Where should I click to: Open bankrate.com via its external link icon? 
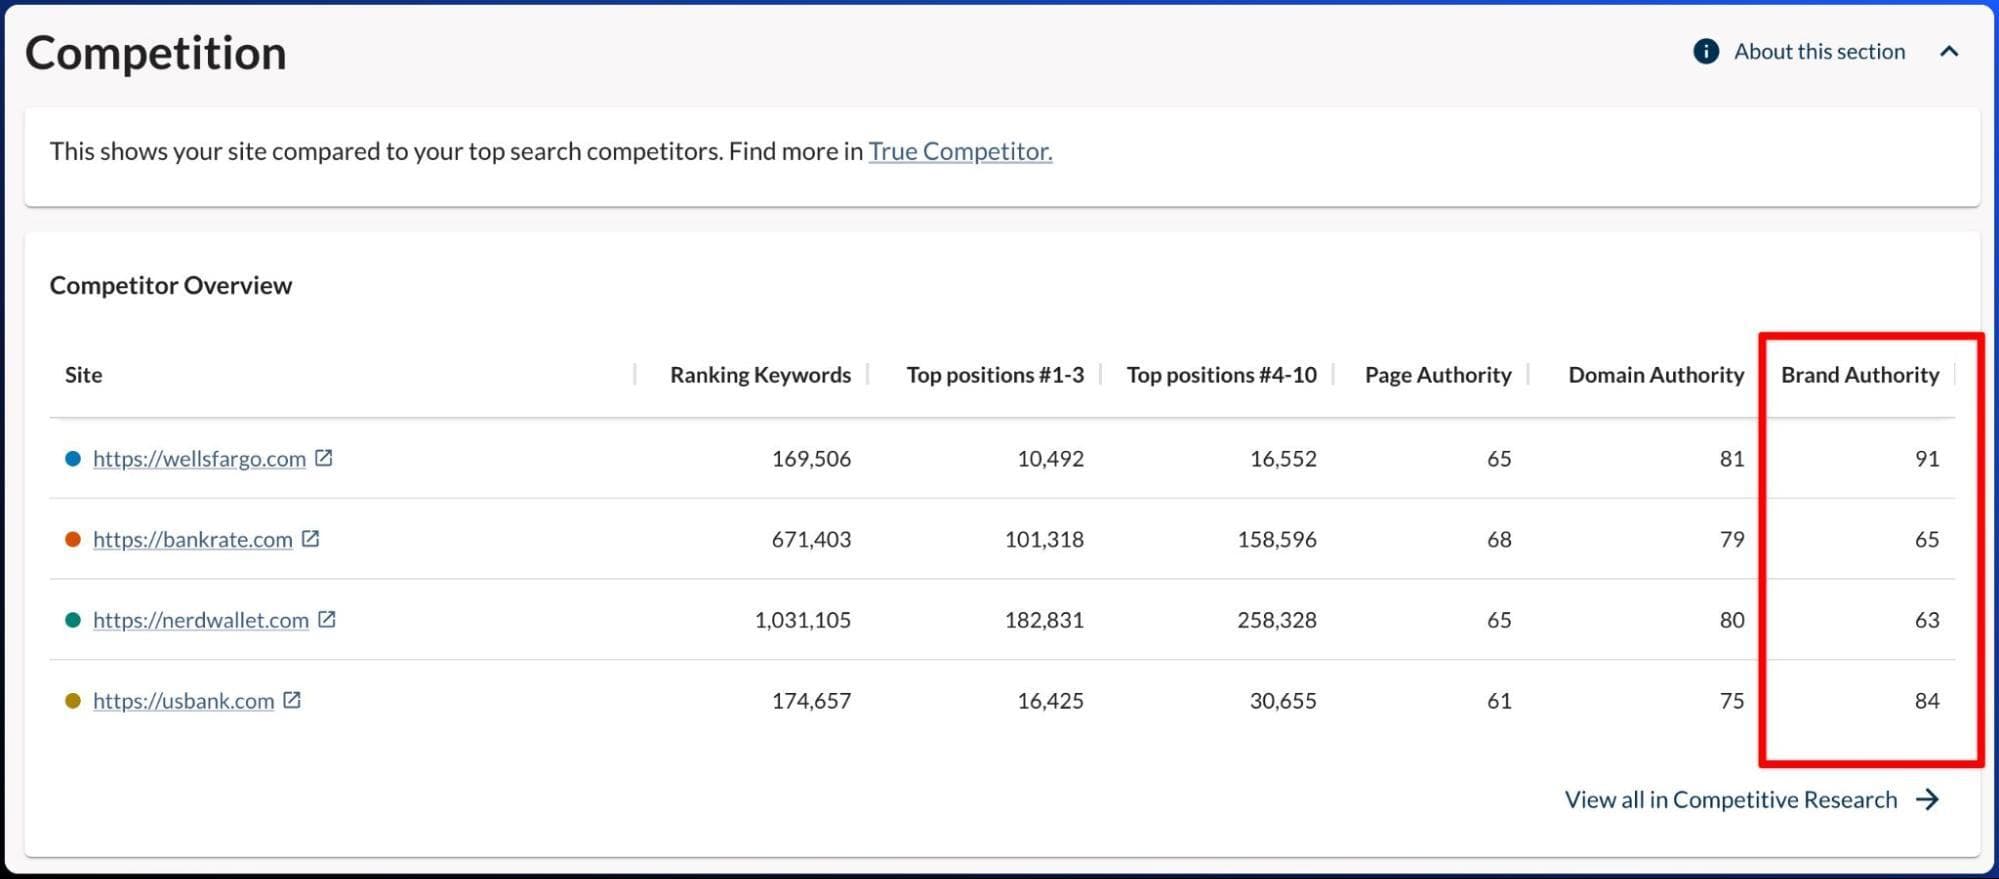pos(311,539)
